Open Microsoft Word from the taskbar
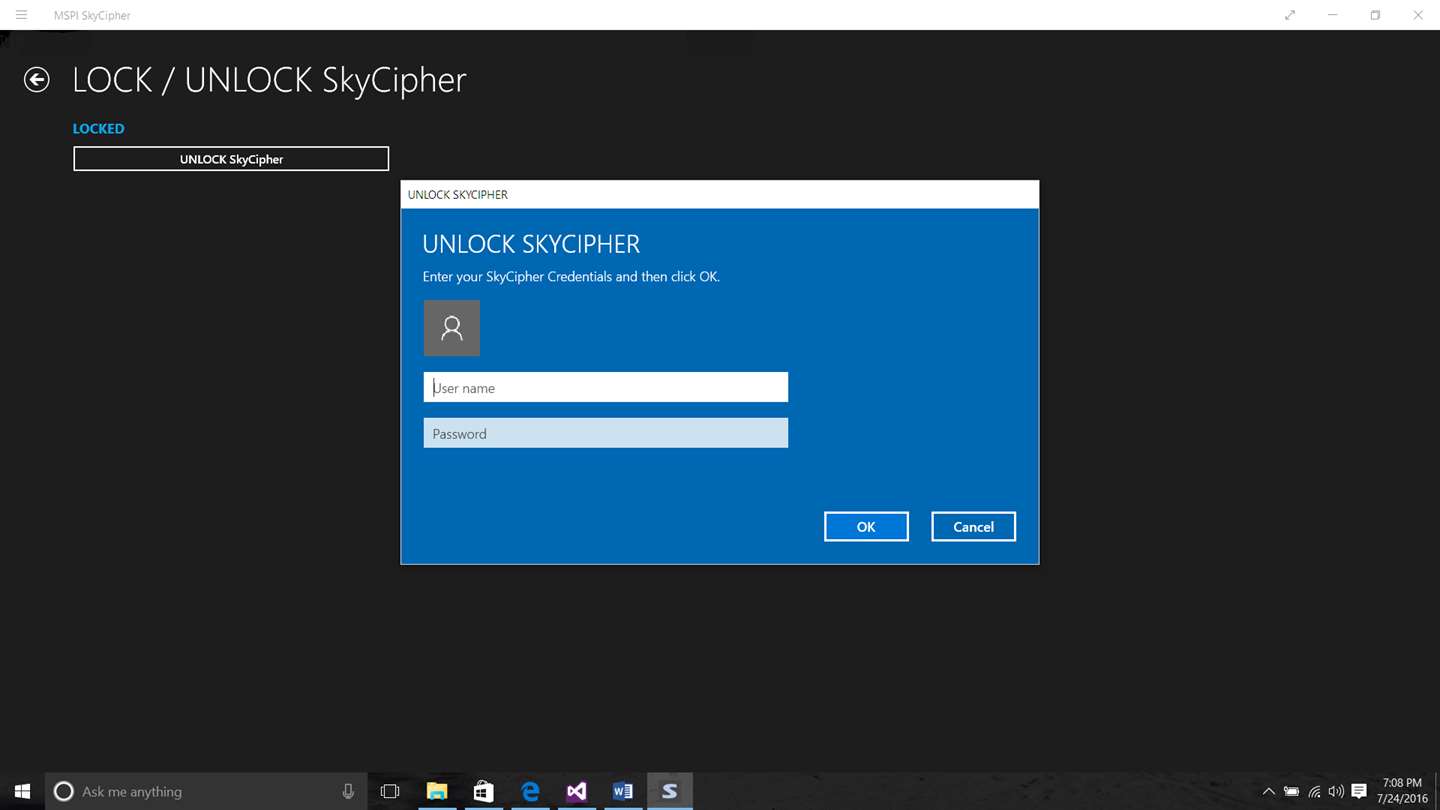1440x810 pixels. (x=623, y=791)
